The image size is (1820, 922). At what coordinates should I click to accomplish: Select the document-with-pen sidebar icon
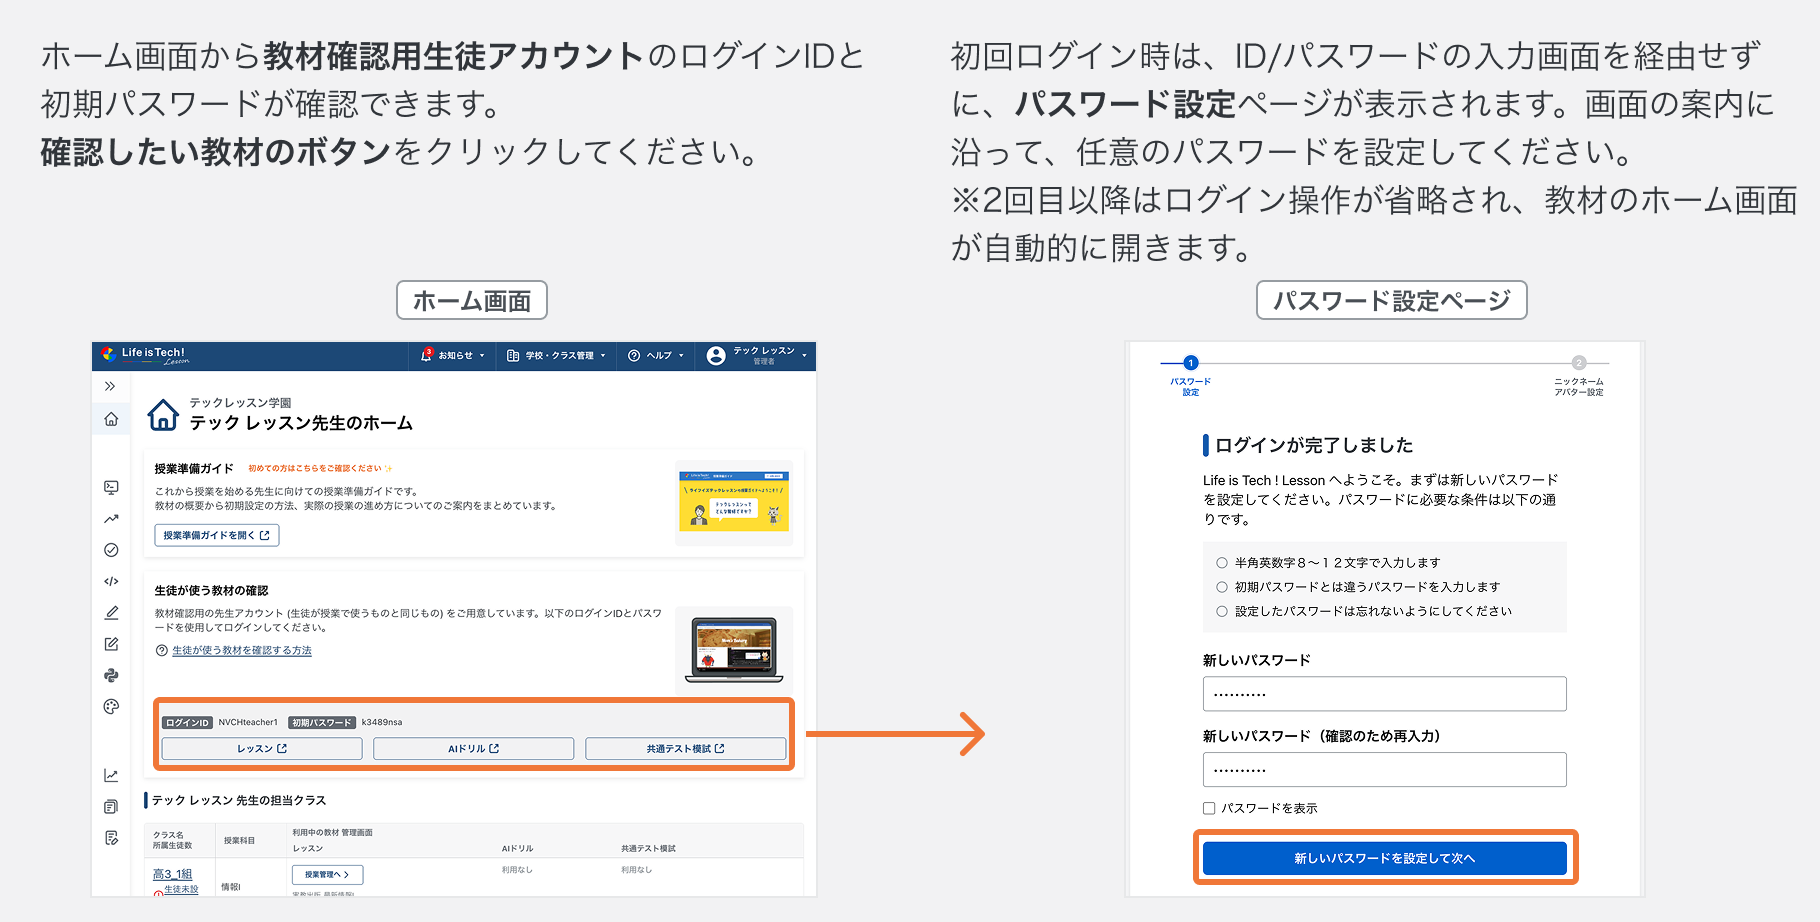tap(111, 838)
